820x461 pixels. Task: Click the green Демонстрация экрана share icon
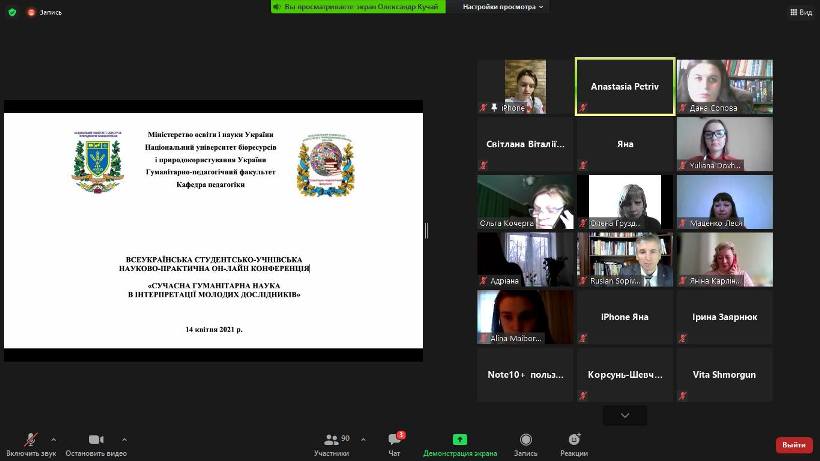coord(460,440)
